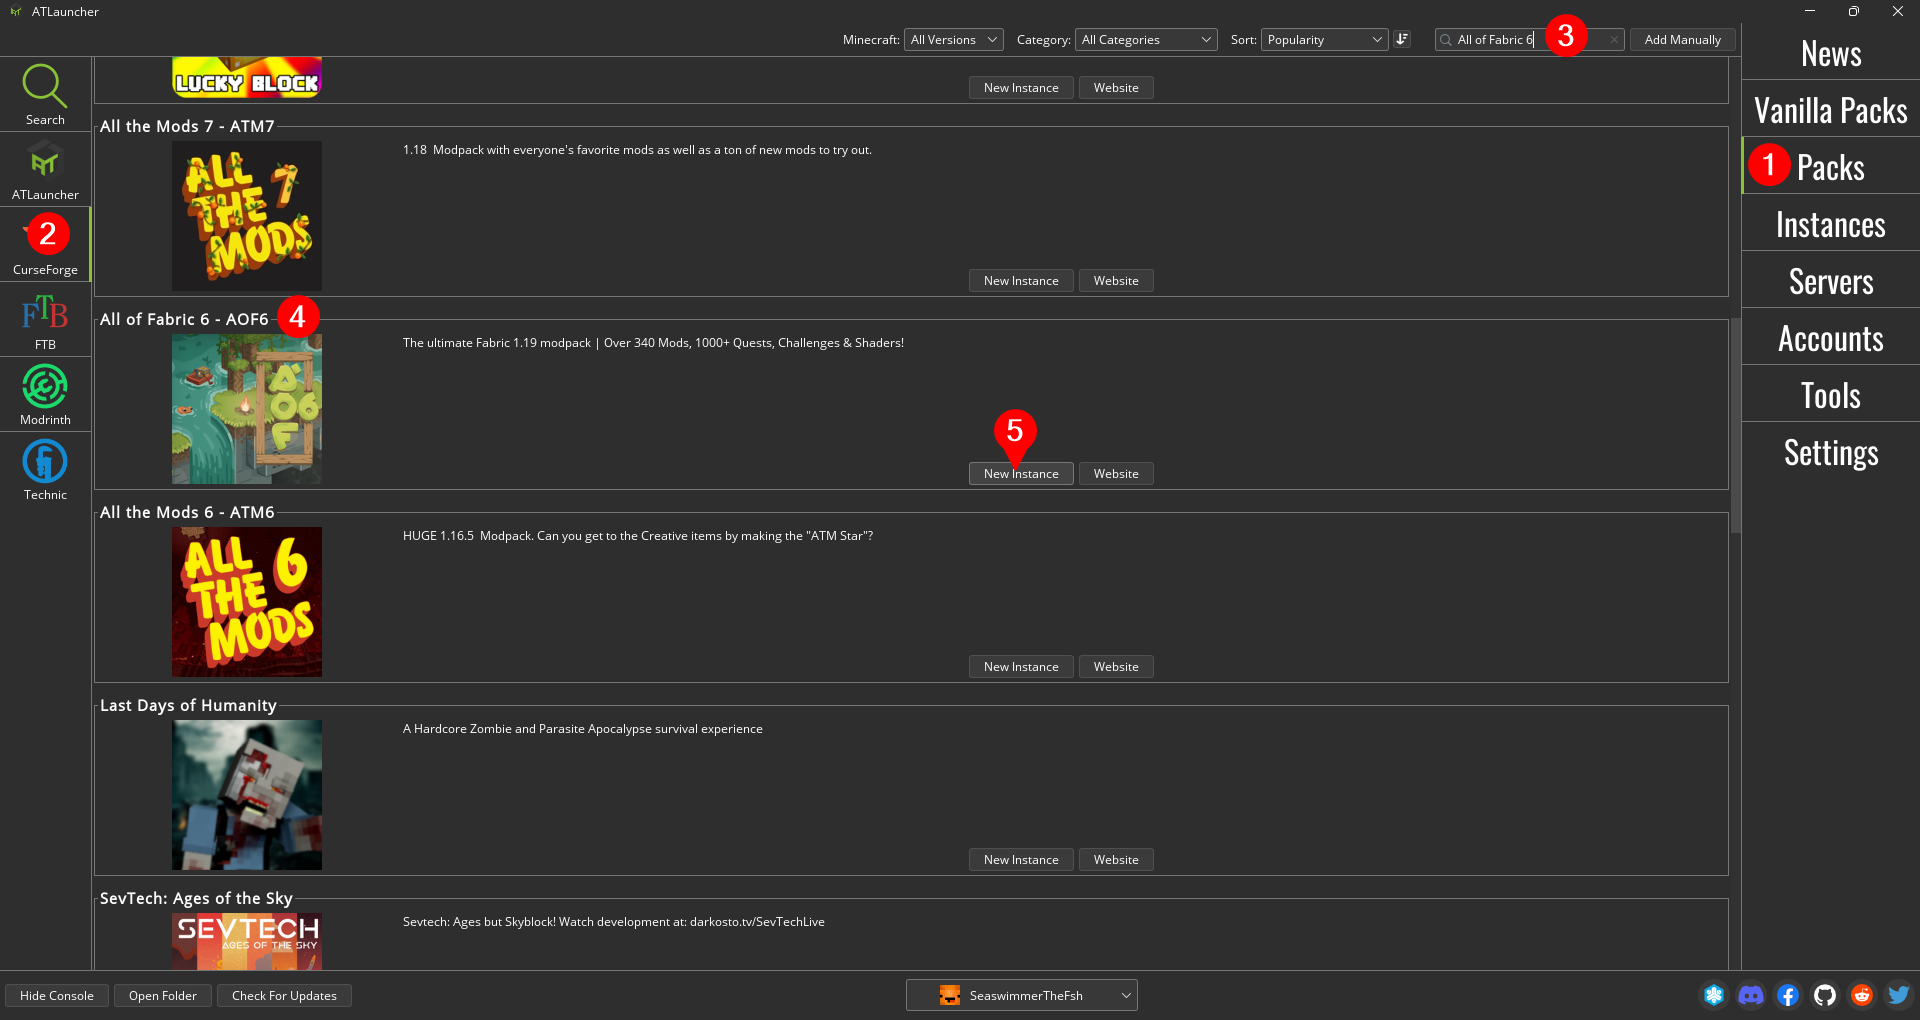Click the 'Last Days of Humanity' title
This screenshot has width=1920, height=1020.
pos(188,705)
